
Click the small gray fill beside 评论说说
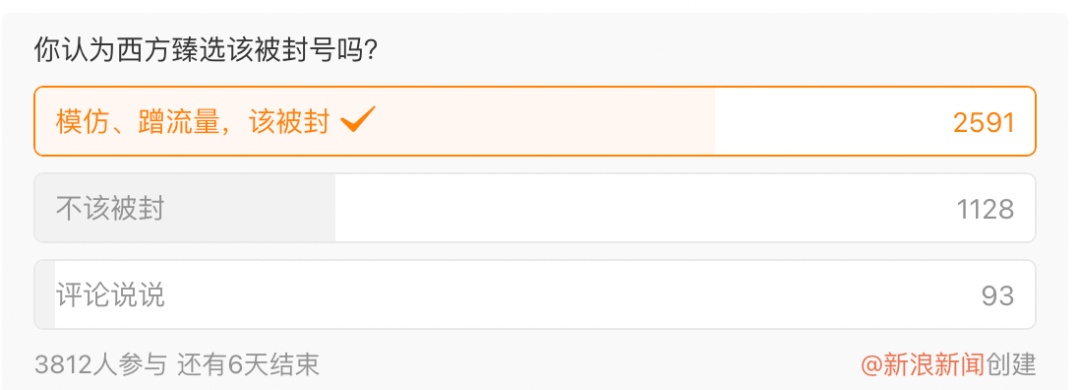tap(45, 295)
